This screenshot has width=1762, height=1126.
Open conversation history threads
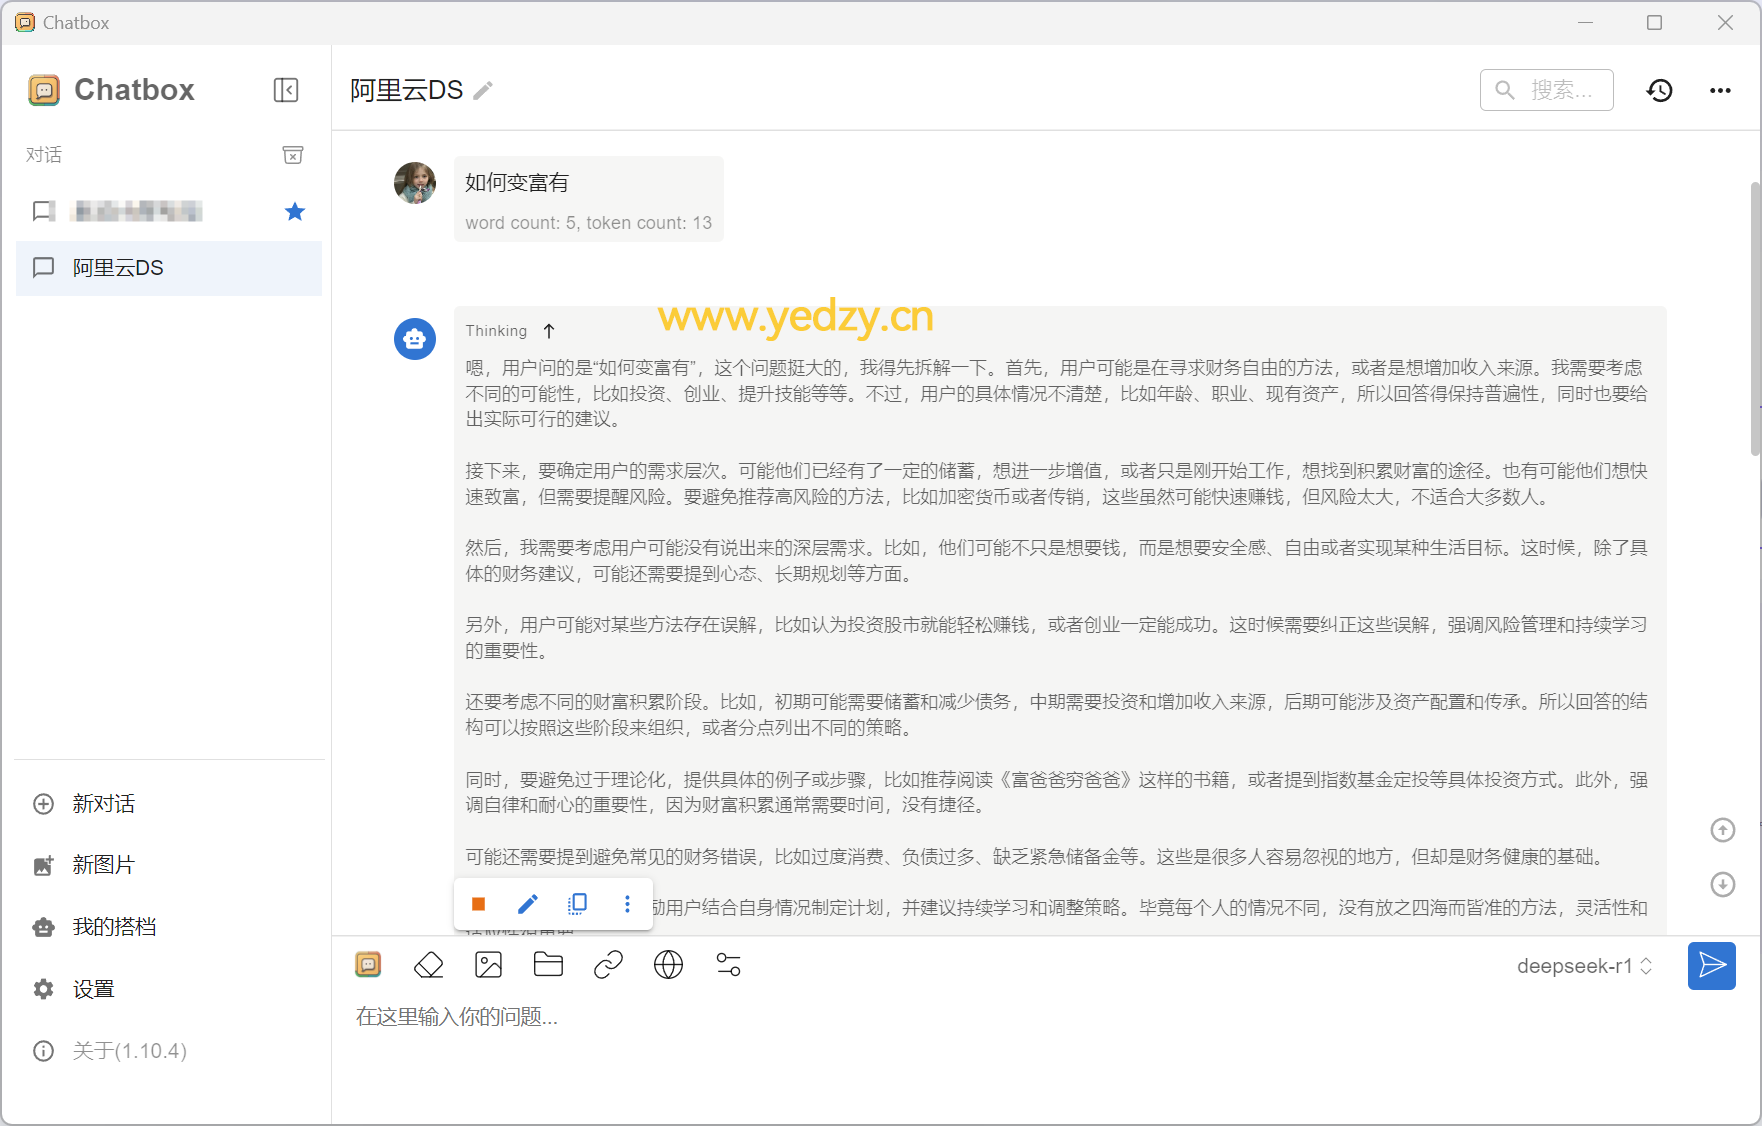click(1660, 90)
